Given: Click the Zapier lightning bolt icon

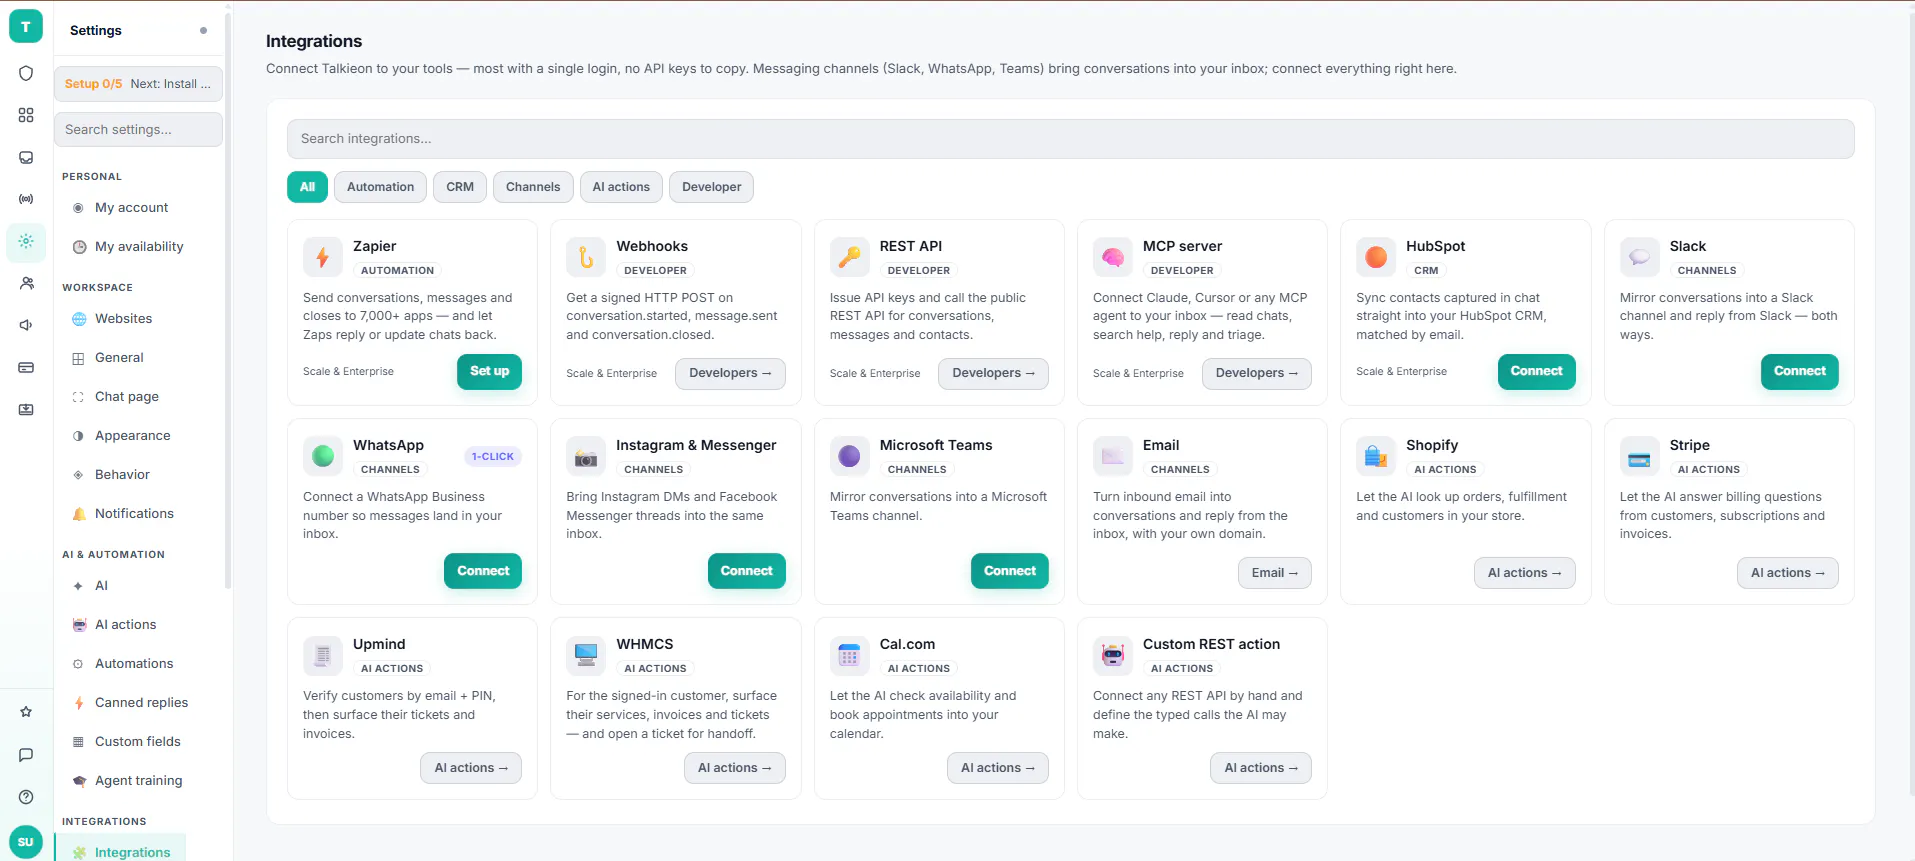Looking at the screenshot, I should pos(323,257).
